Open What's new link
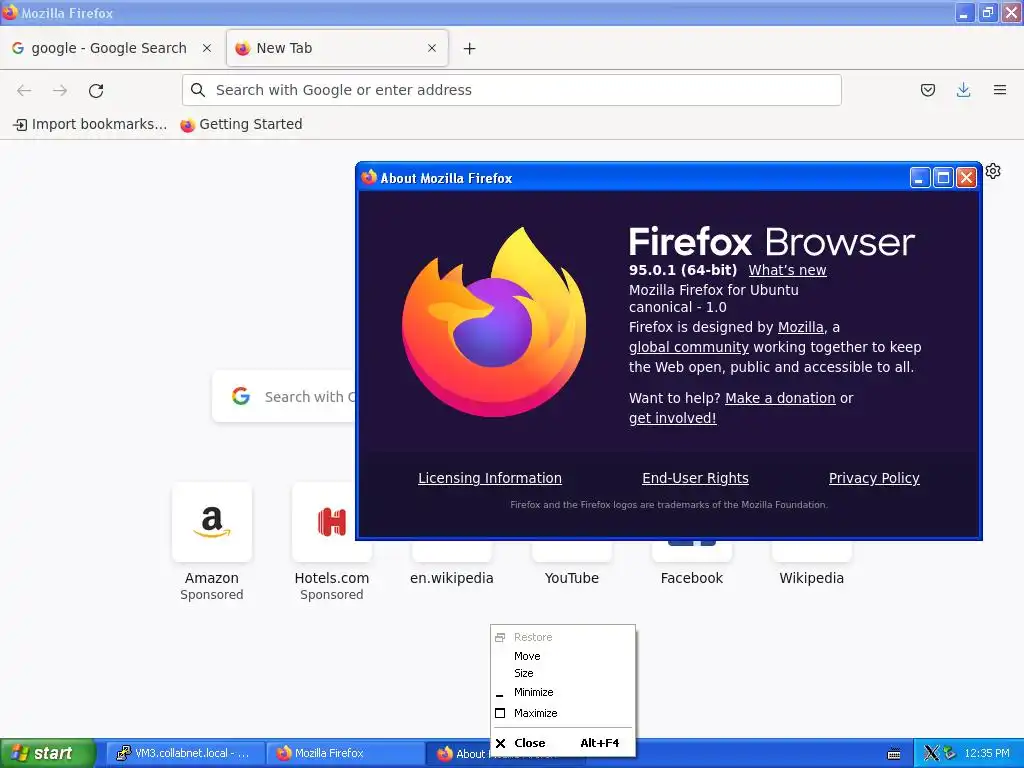This screenshot has height=768, width=1024. tap(787, 270)
